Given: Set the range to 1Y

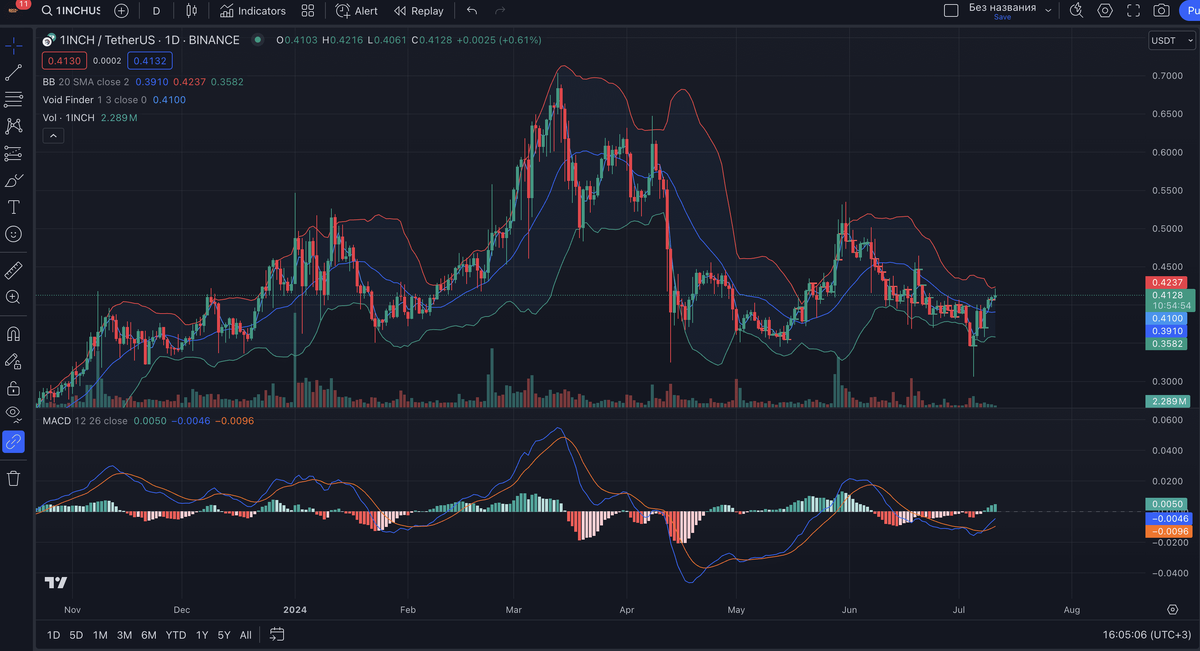Looking at the screenshot, I should pyautogui.click(x=202, y=635).
